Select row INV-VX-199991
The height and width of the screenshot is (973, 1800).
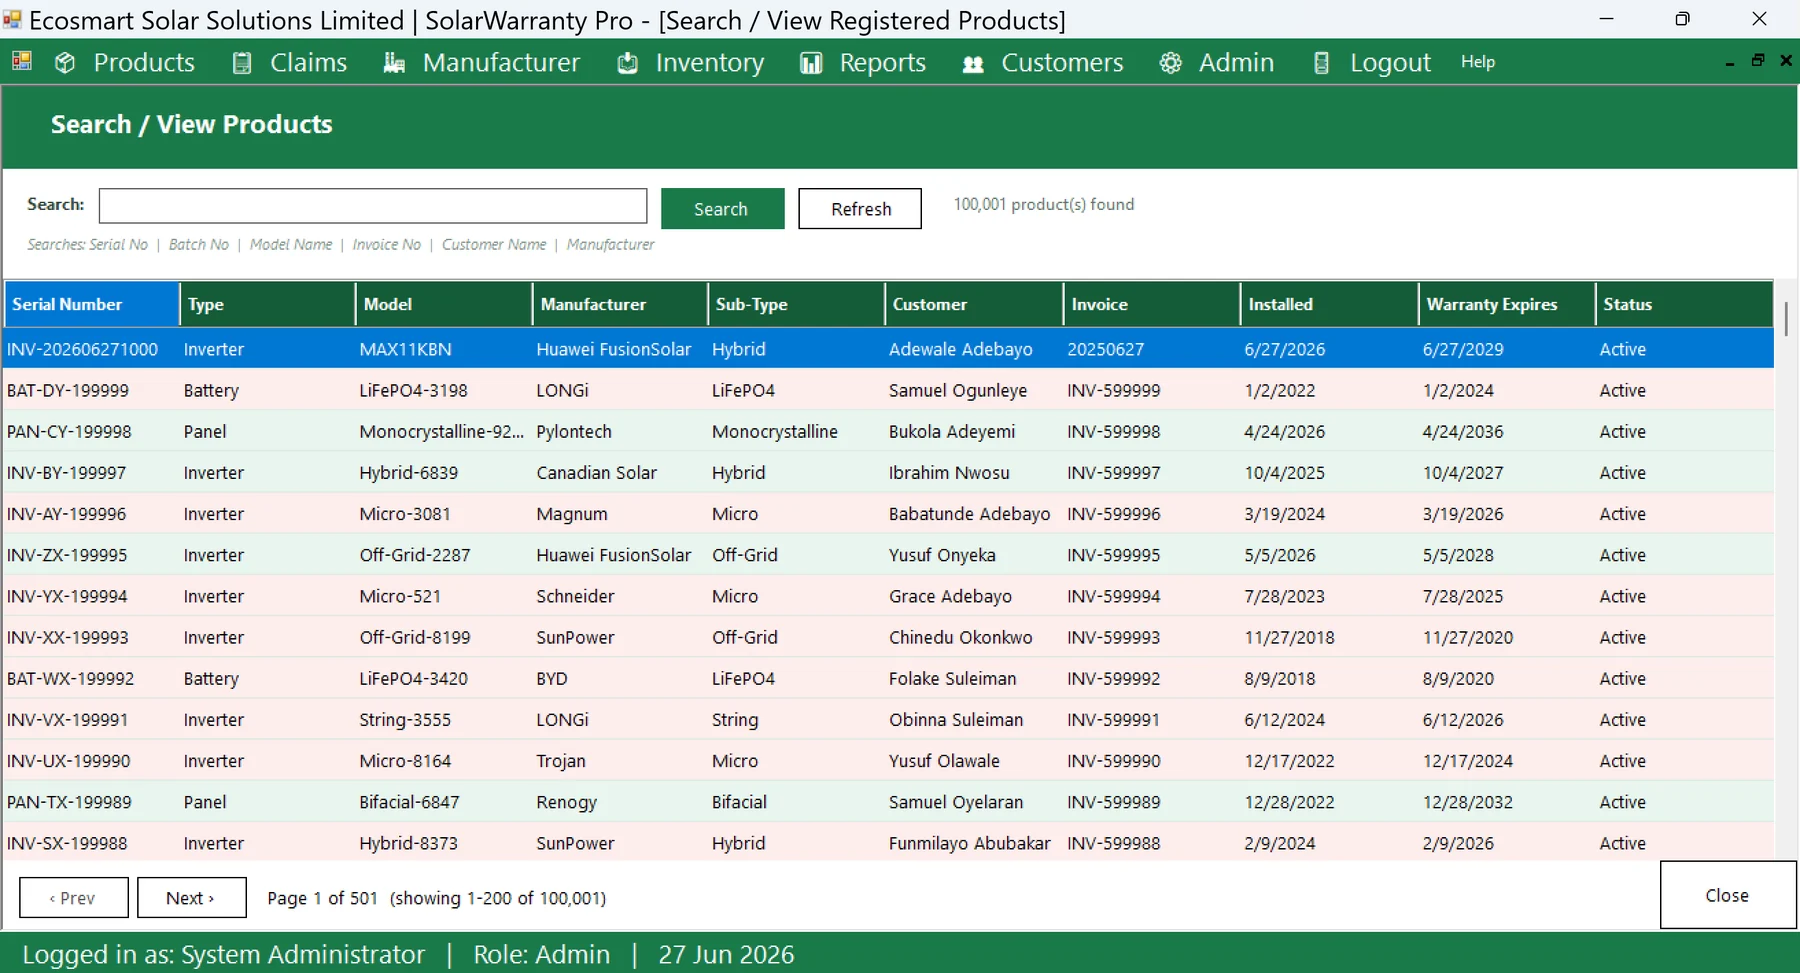coord(889,719)
